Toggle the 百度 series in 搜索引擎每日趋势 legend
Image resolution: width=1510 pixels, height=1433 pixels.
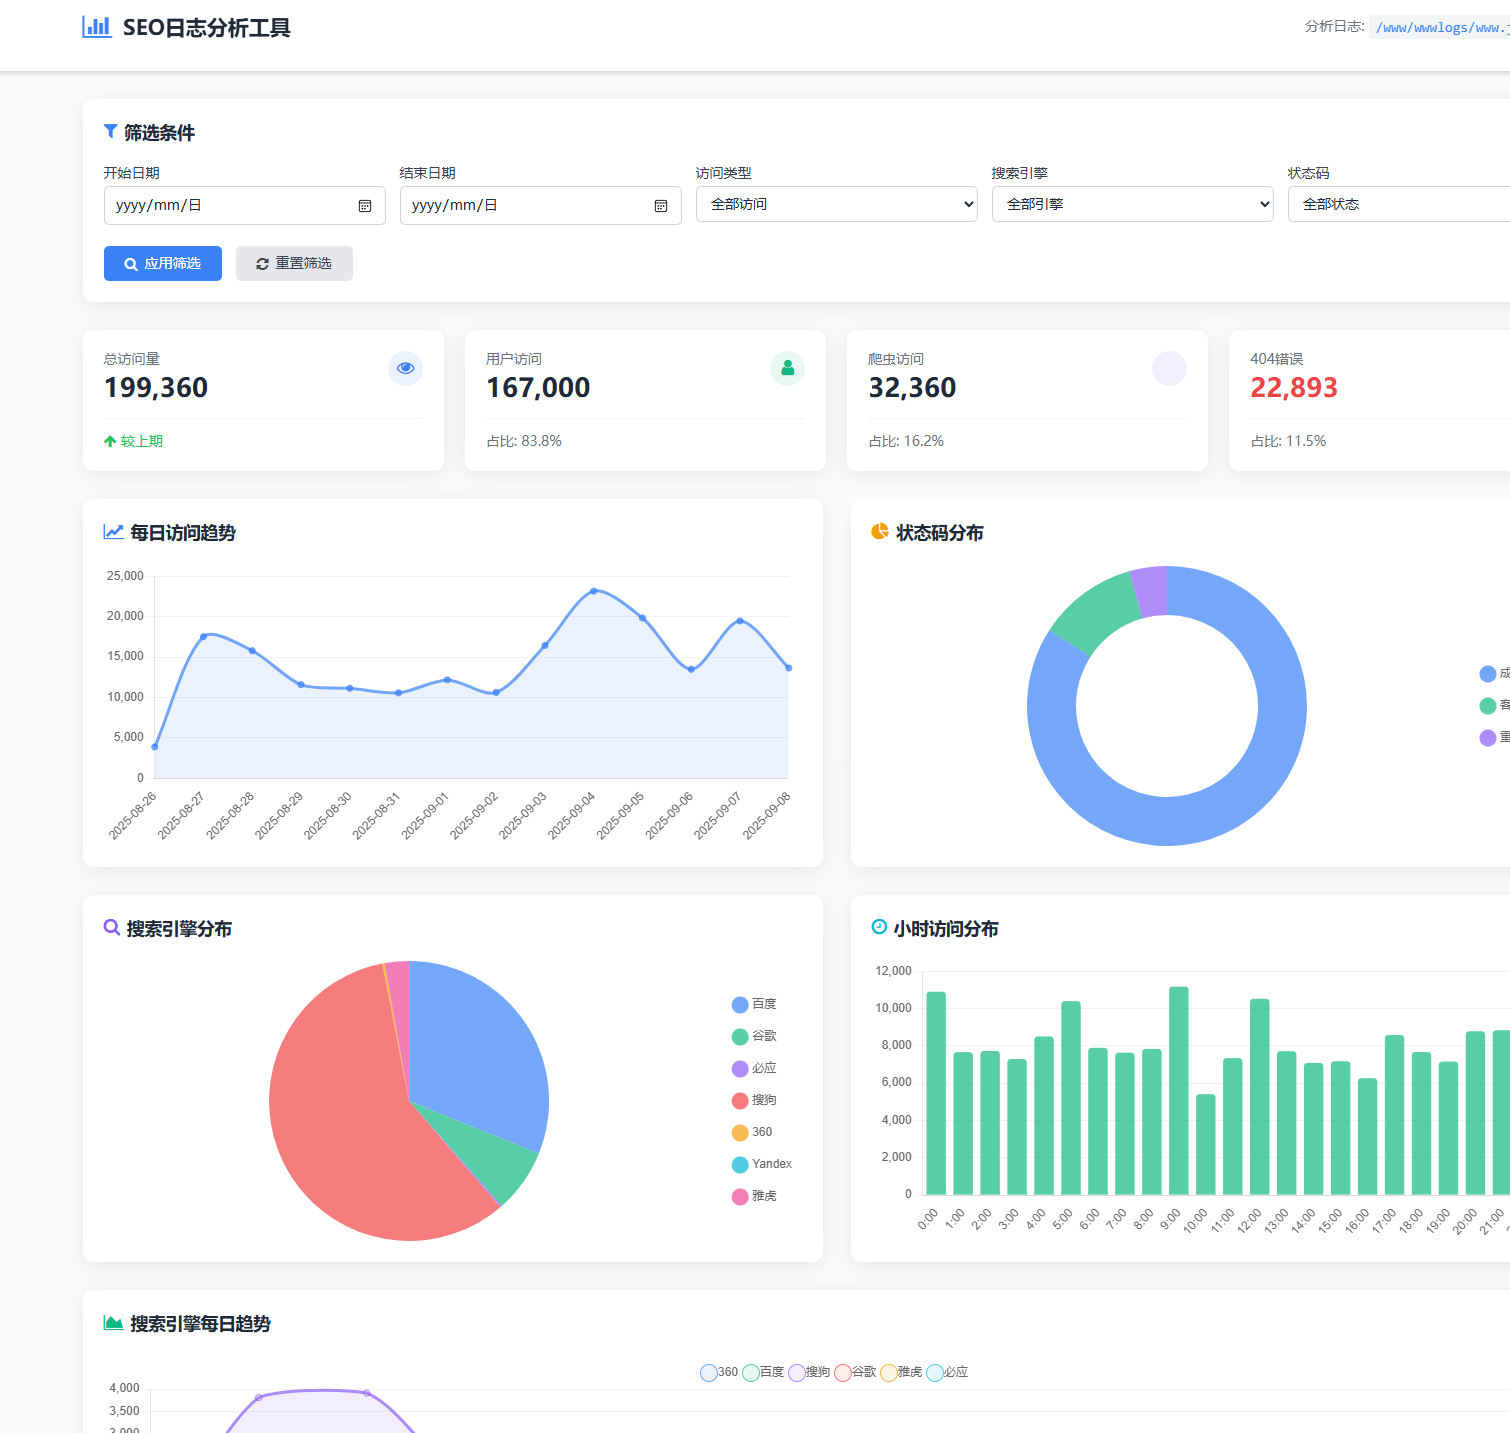(763, 1372)
